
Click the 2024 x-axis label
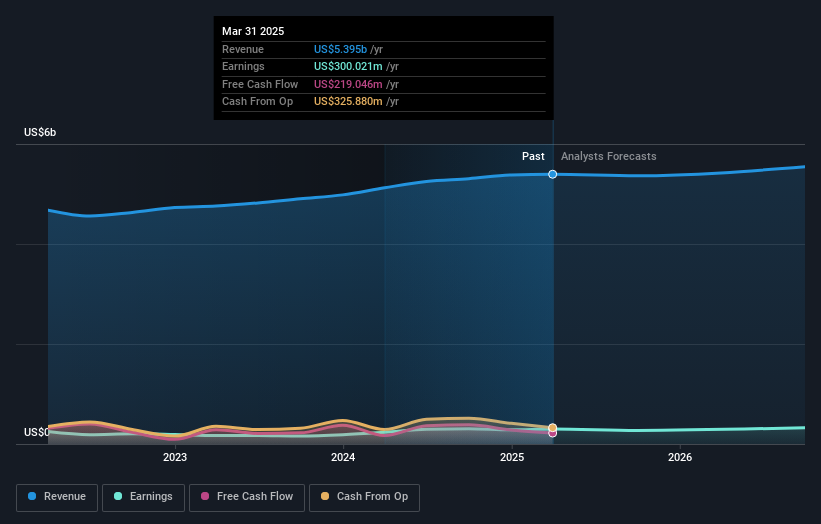(343, 458)
